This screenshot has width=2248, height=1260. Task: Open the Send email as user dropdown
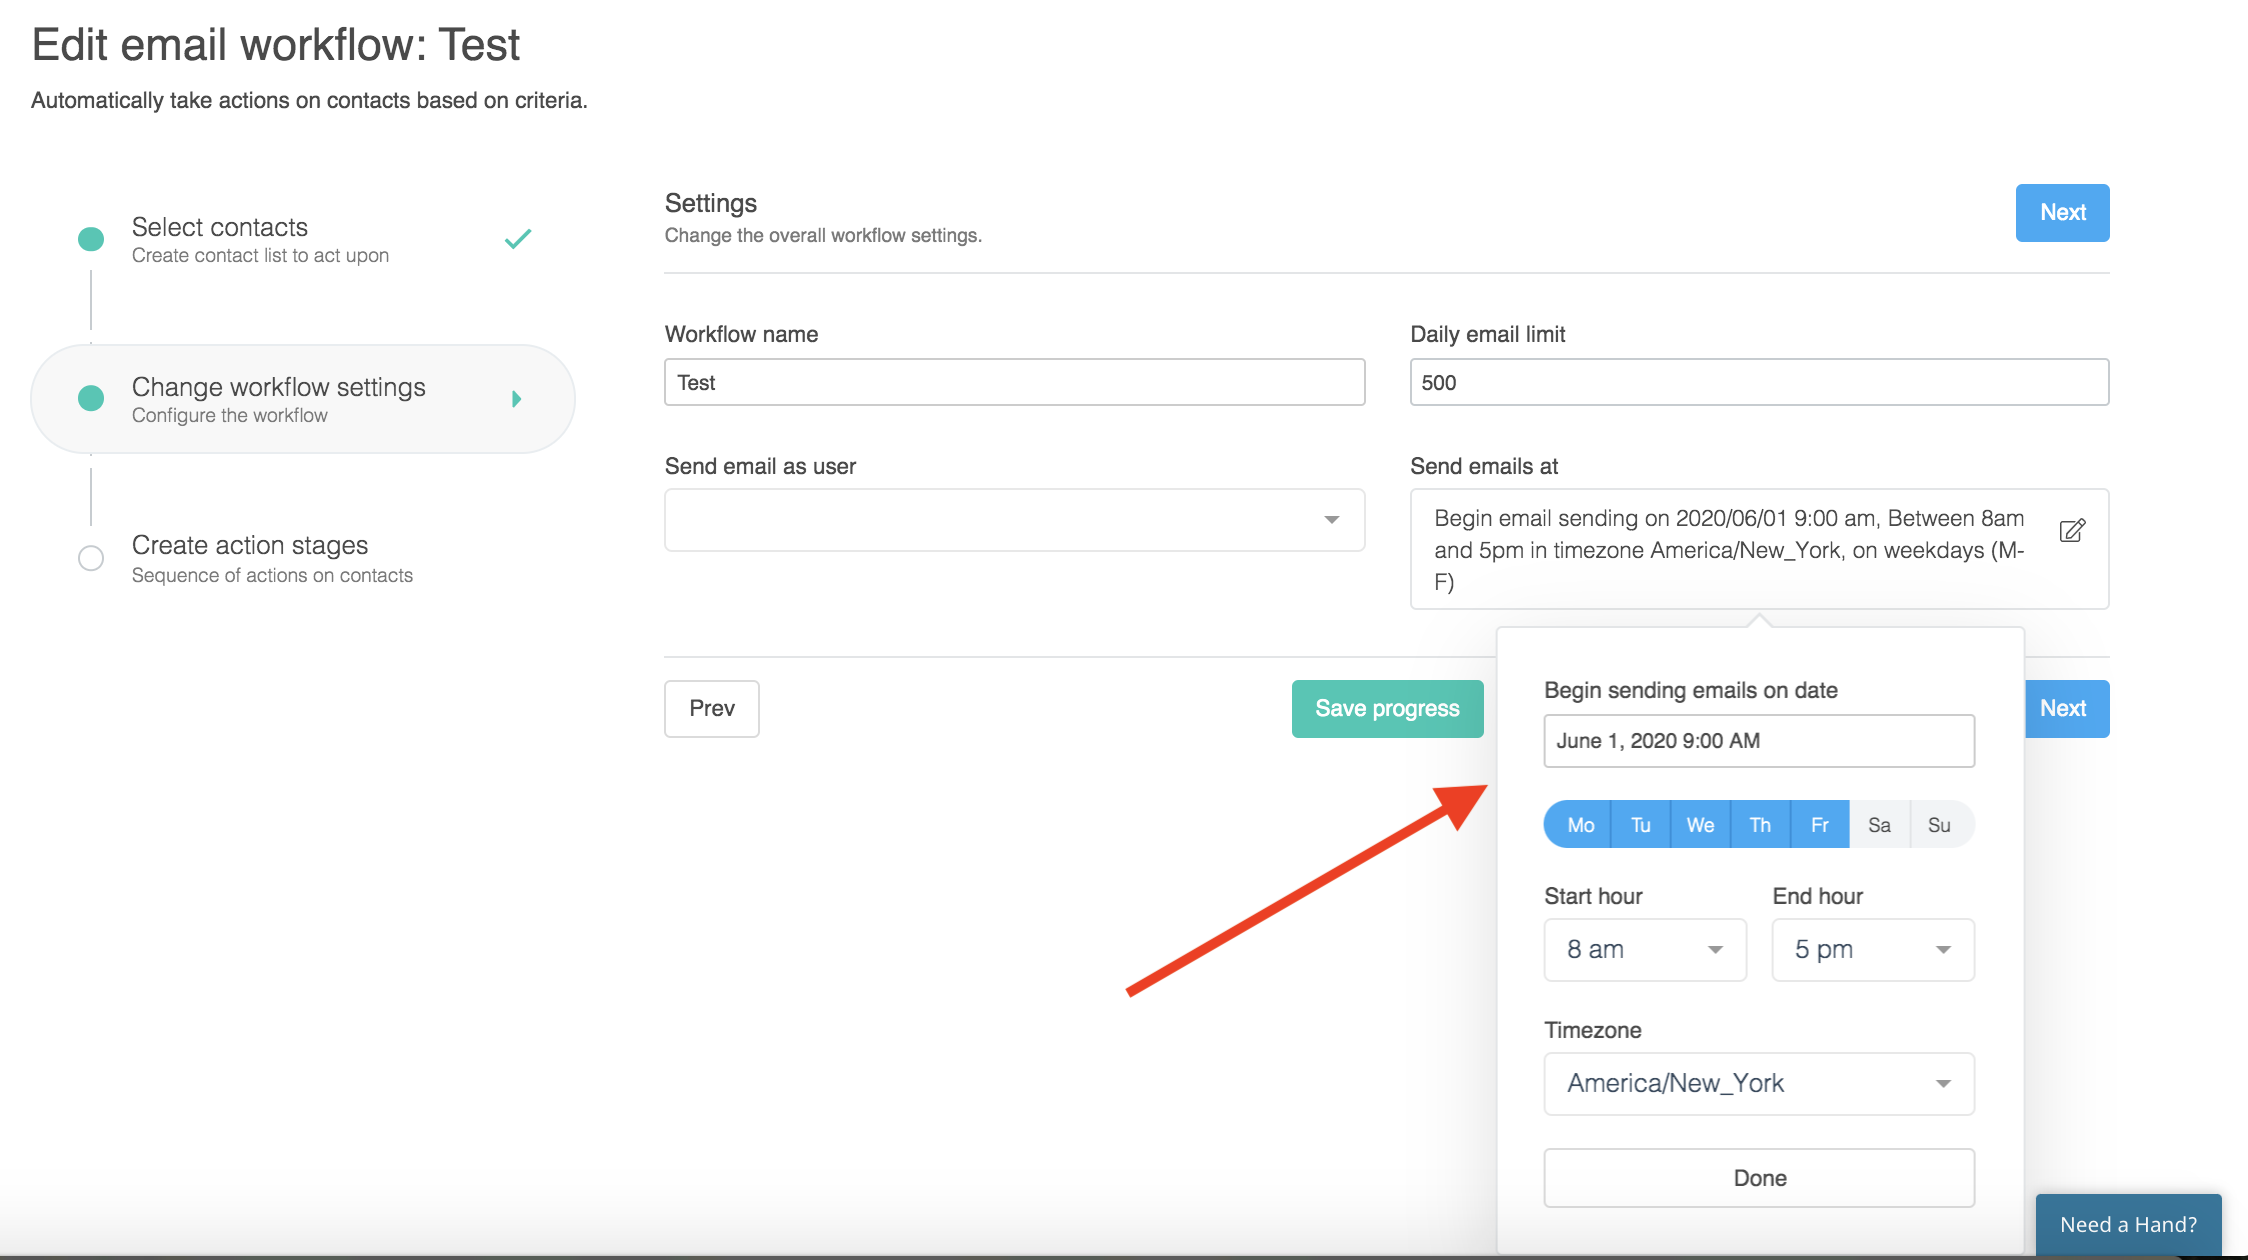1014,520
